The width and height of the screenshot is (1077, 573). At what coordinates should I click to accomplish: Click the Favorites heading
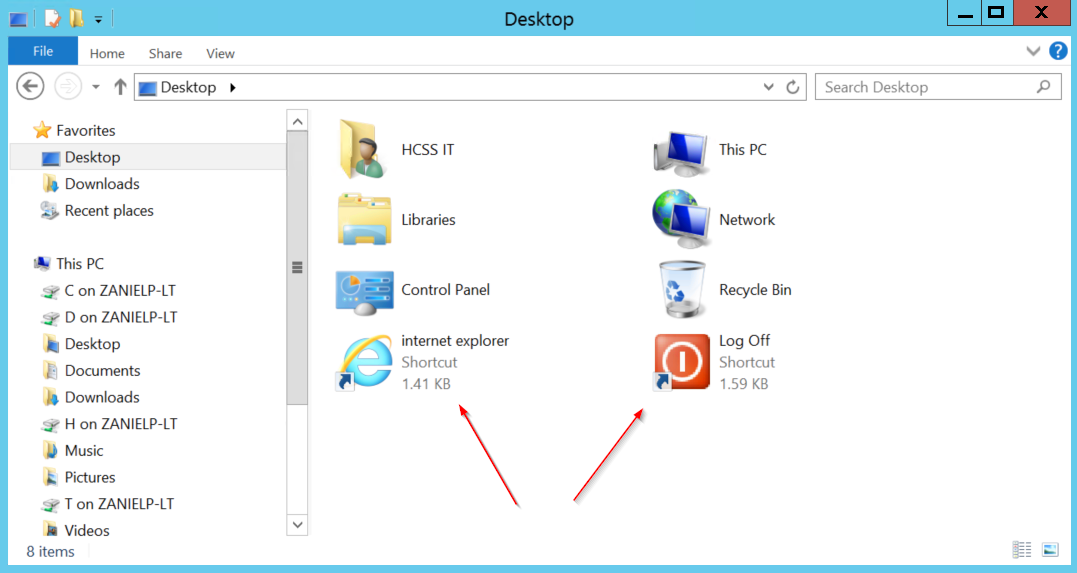pos(86,131)
